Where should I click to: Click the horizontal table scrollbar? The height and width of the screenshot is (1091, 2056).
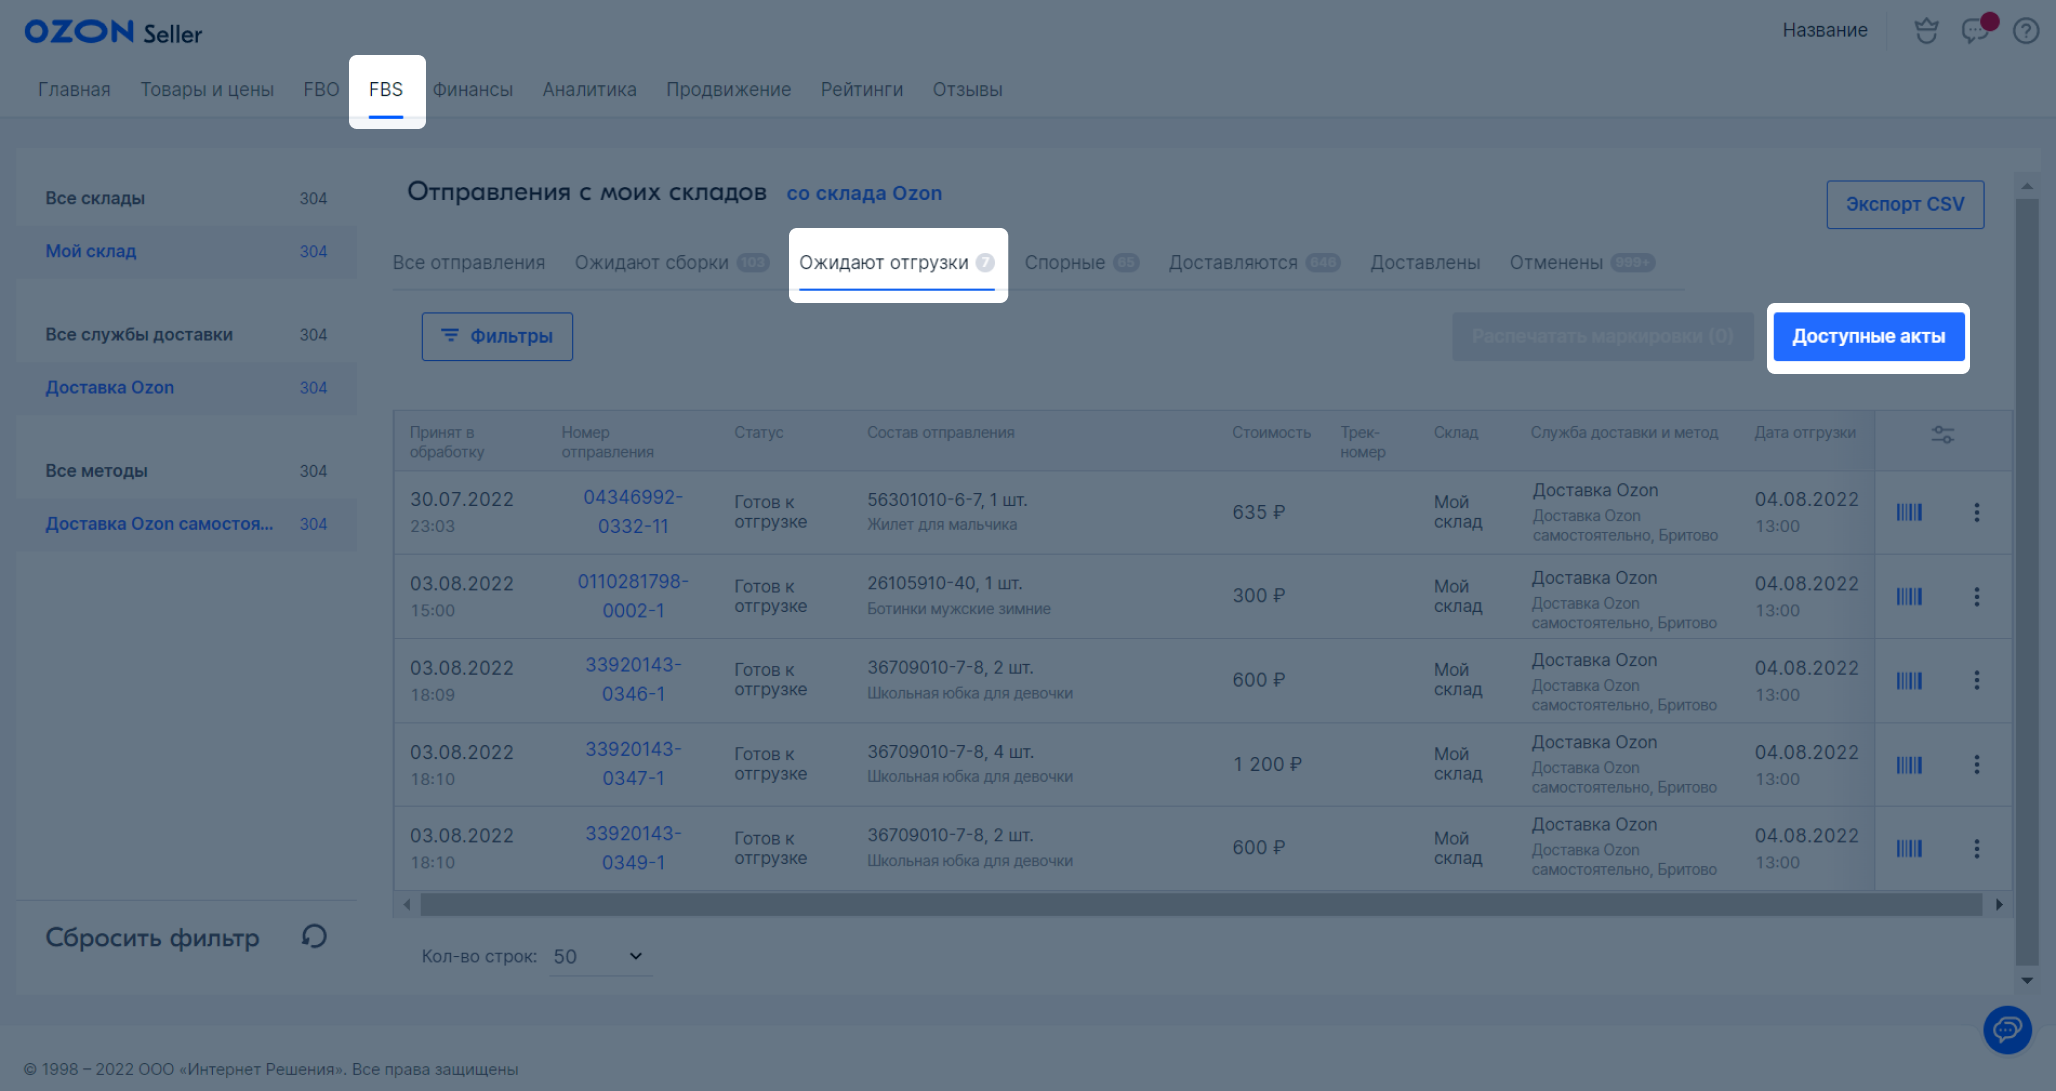click(1200, 904)
